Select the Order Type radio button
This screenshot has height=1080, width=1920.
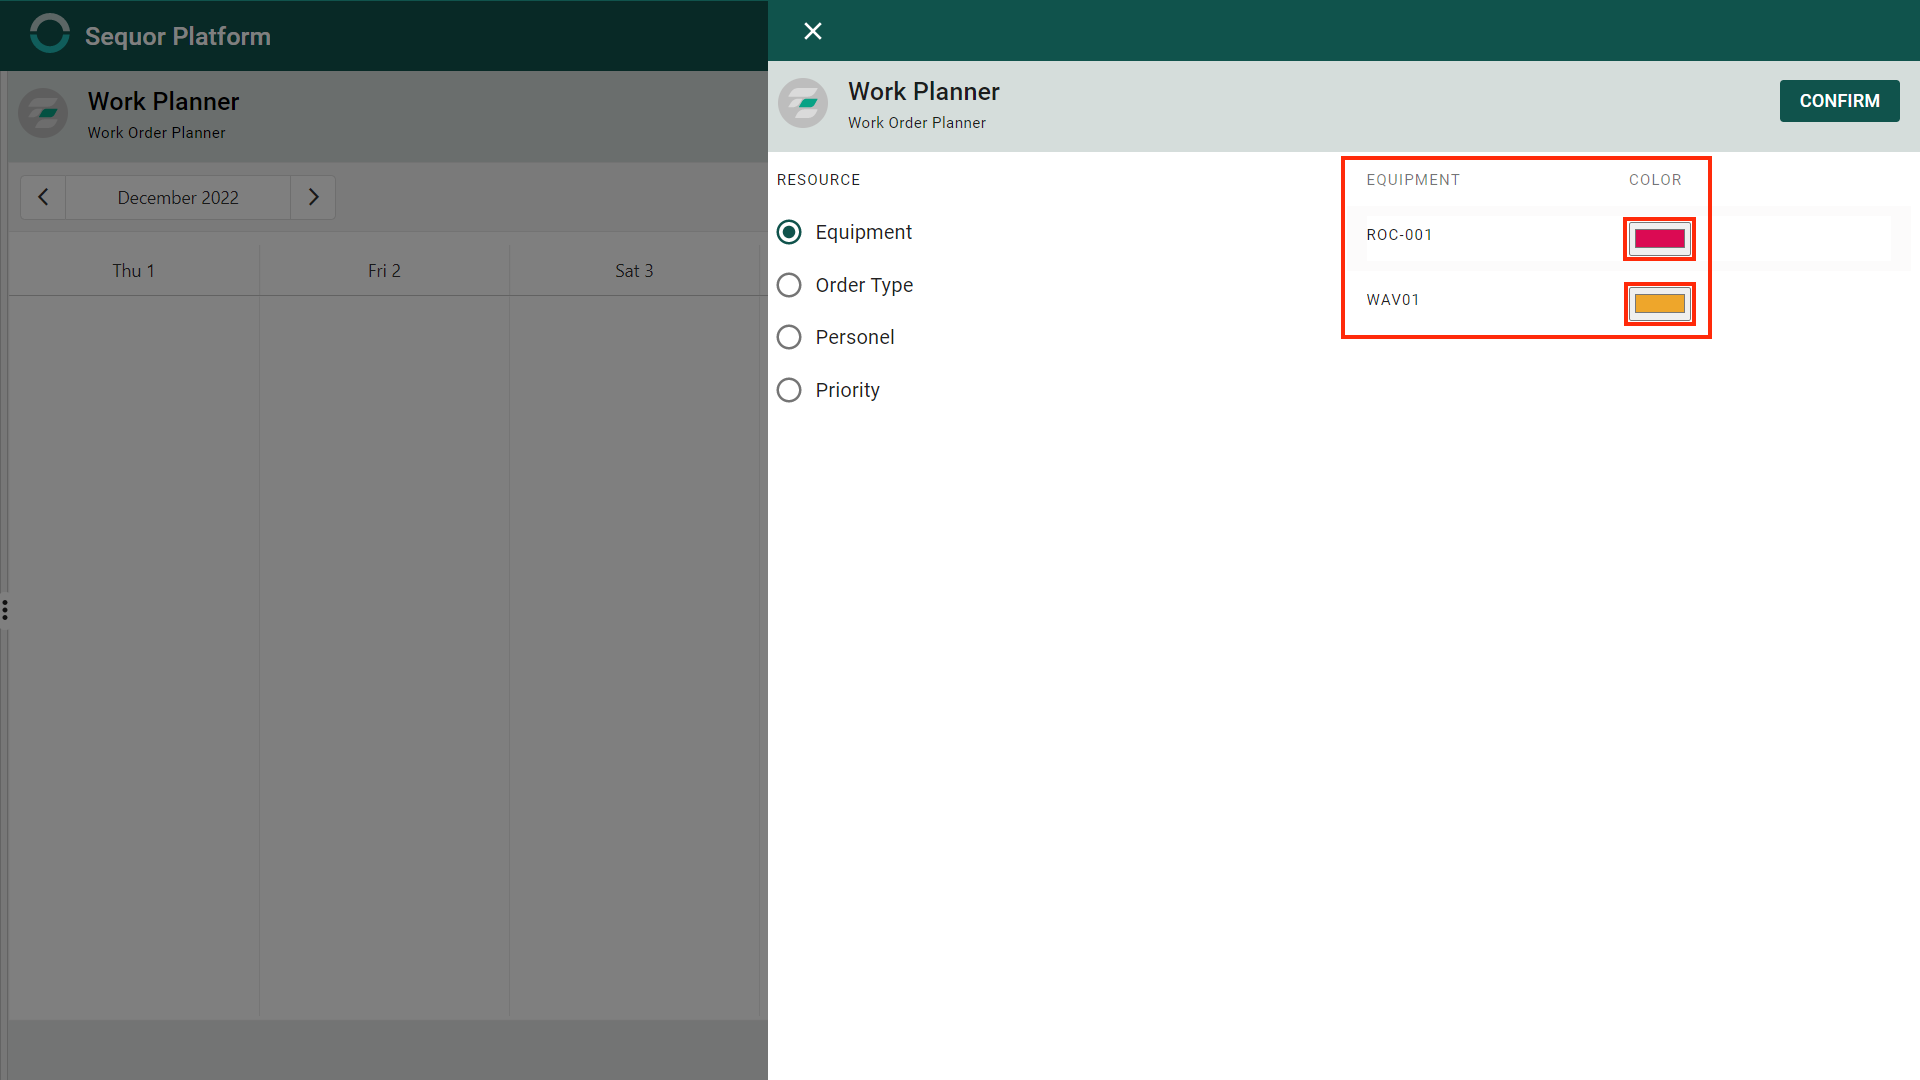(x=789, y=285)
